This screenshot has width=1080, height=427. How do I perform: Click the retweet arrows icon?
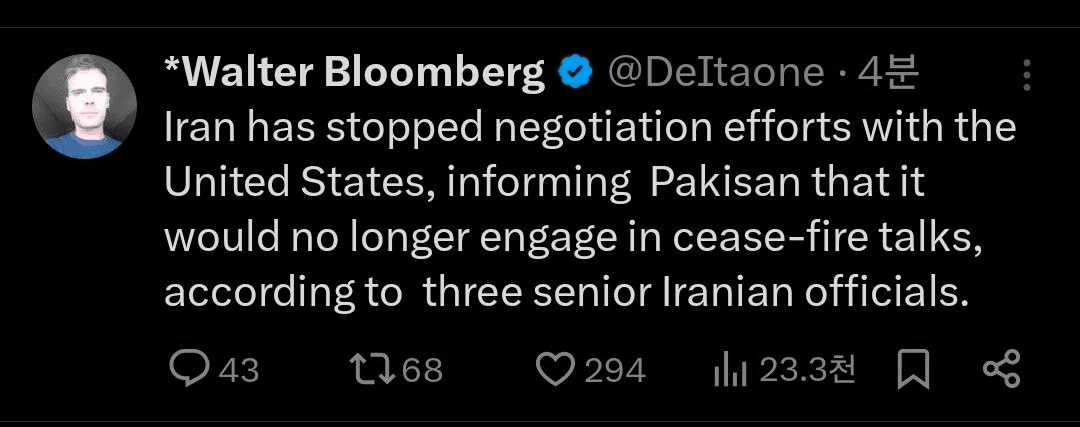pos(373,370)
